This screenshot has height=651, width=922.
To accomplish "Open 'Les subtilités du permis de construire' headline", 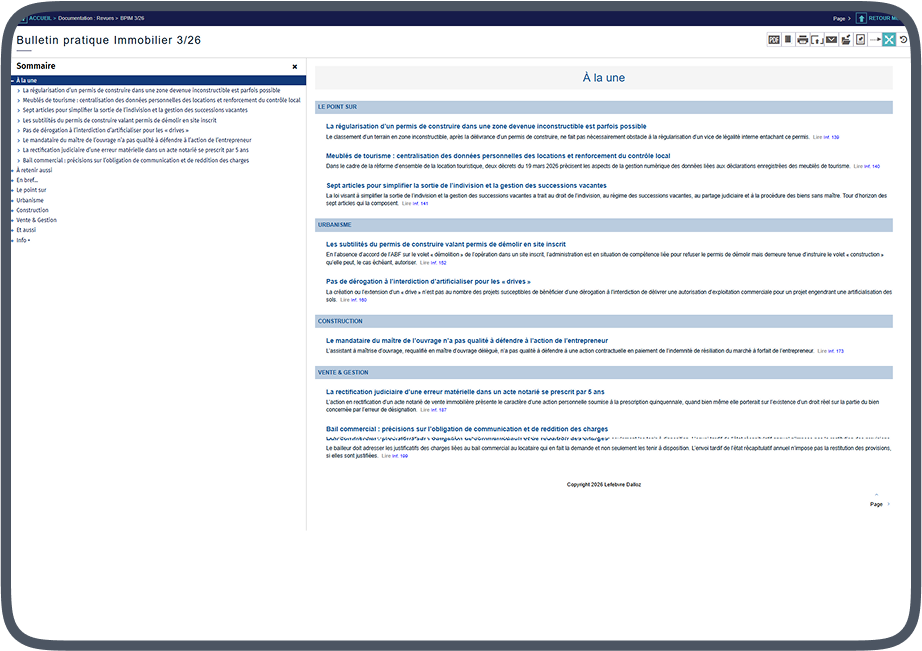I will 446,244.
